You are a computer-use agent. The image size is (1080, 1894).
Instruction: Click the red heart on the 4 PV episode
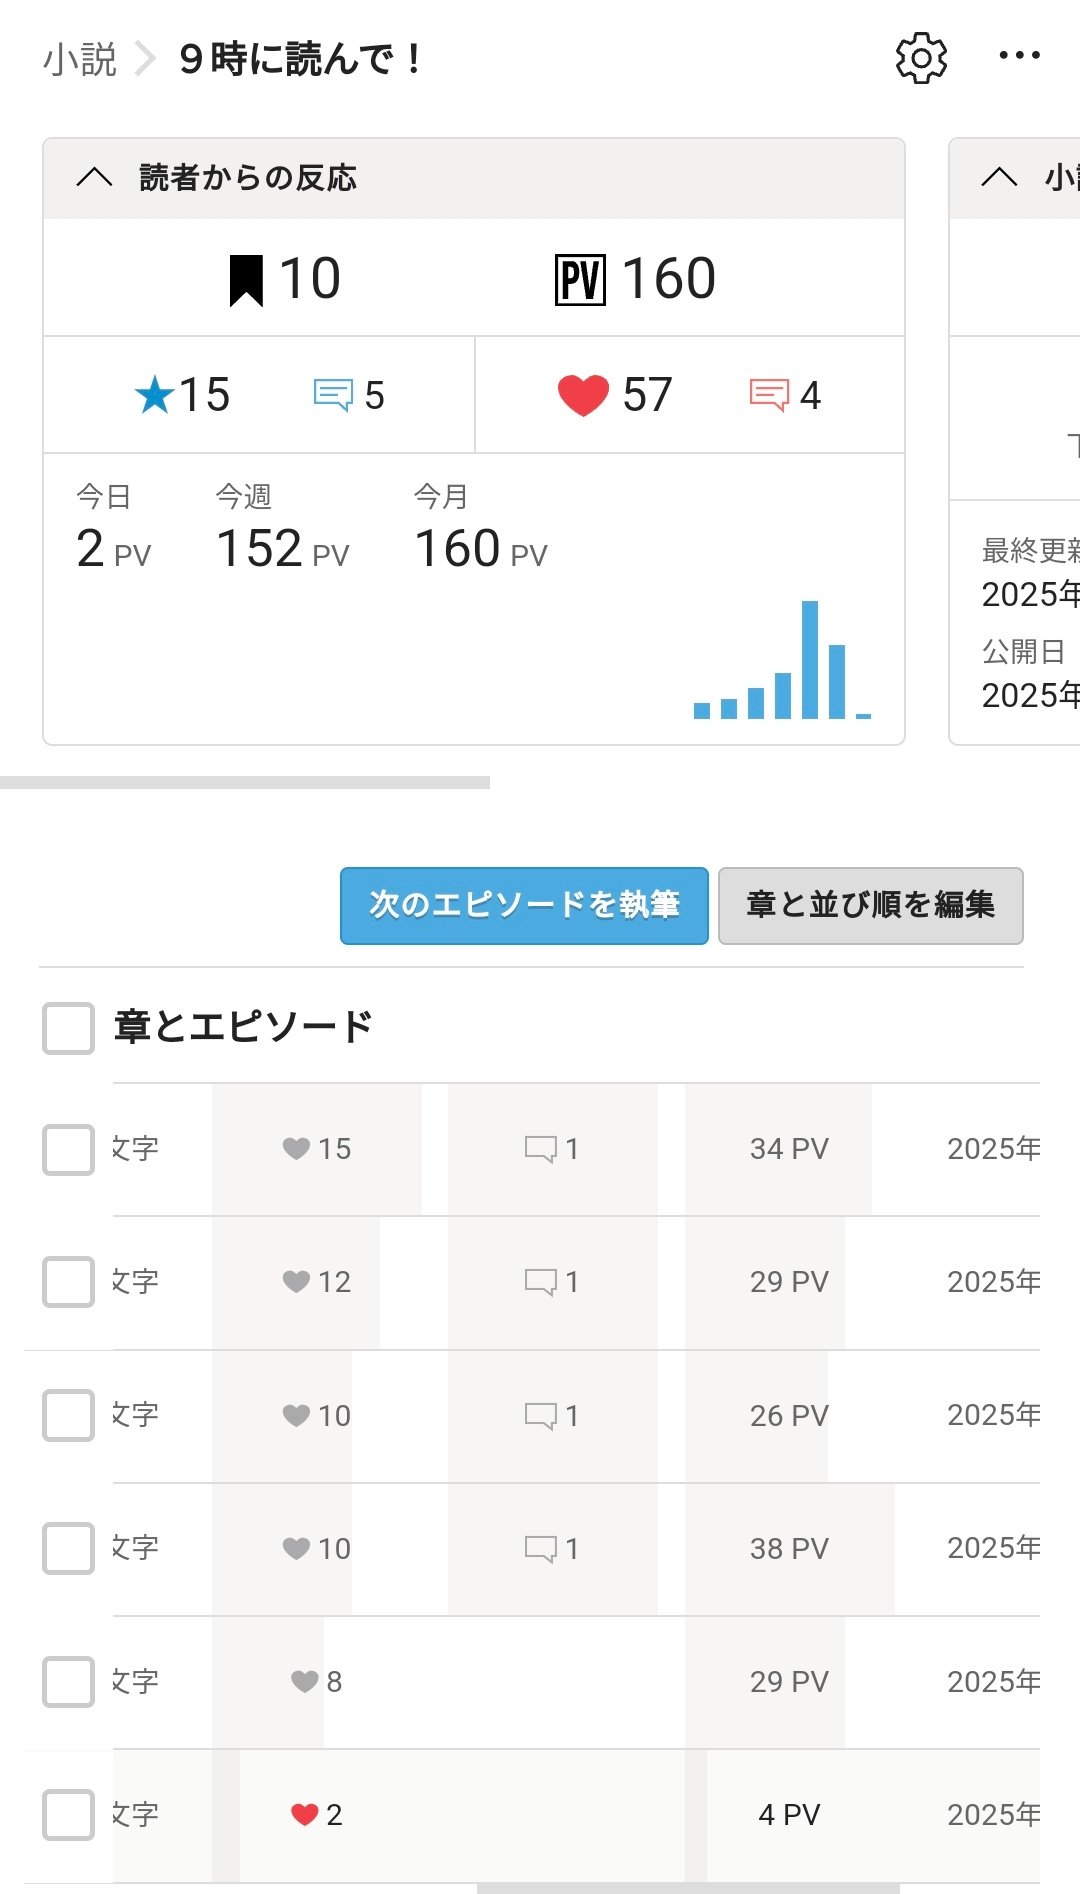point(304,1815)
